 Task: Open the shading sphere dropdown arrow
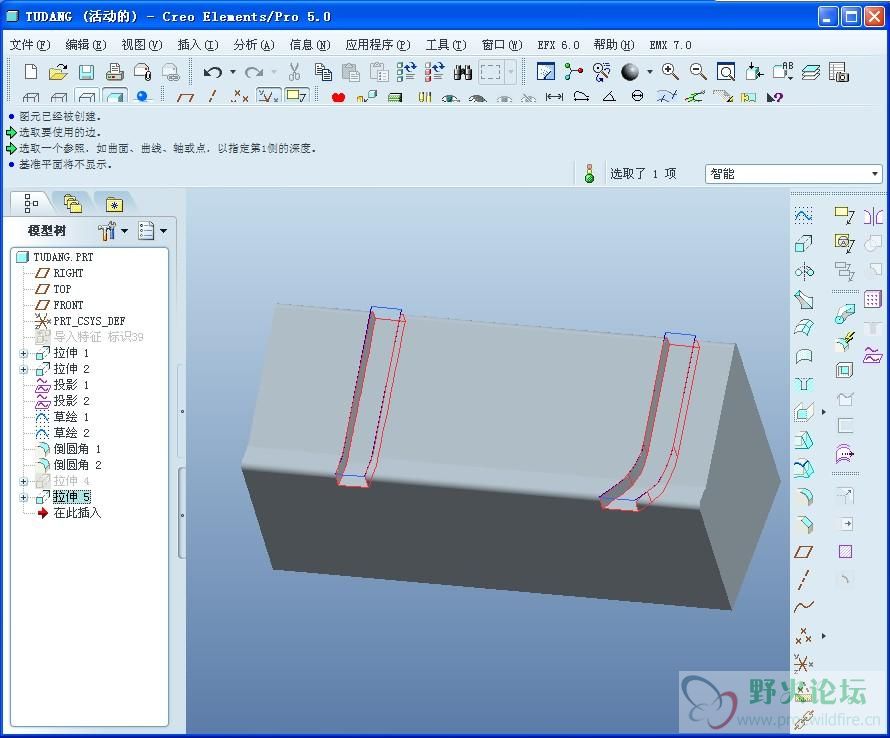649,72
